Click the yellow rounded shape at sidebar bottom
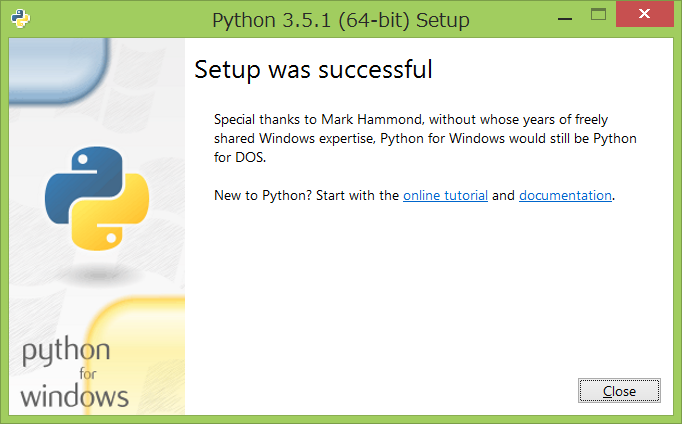Screen dimensions: 682x424 pyautogui.click(x=136, y=354)
